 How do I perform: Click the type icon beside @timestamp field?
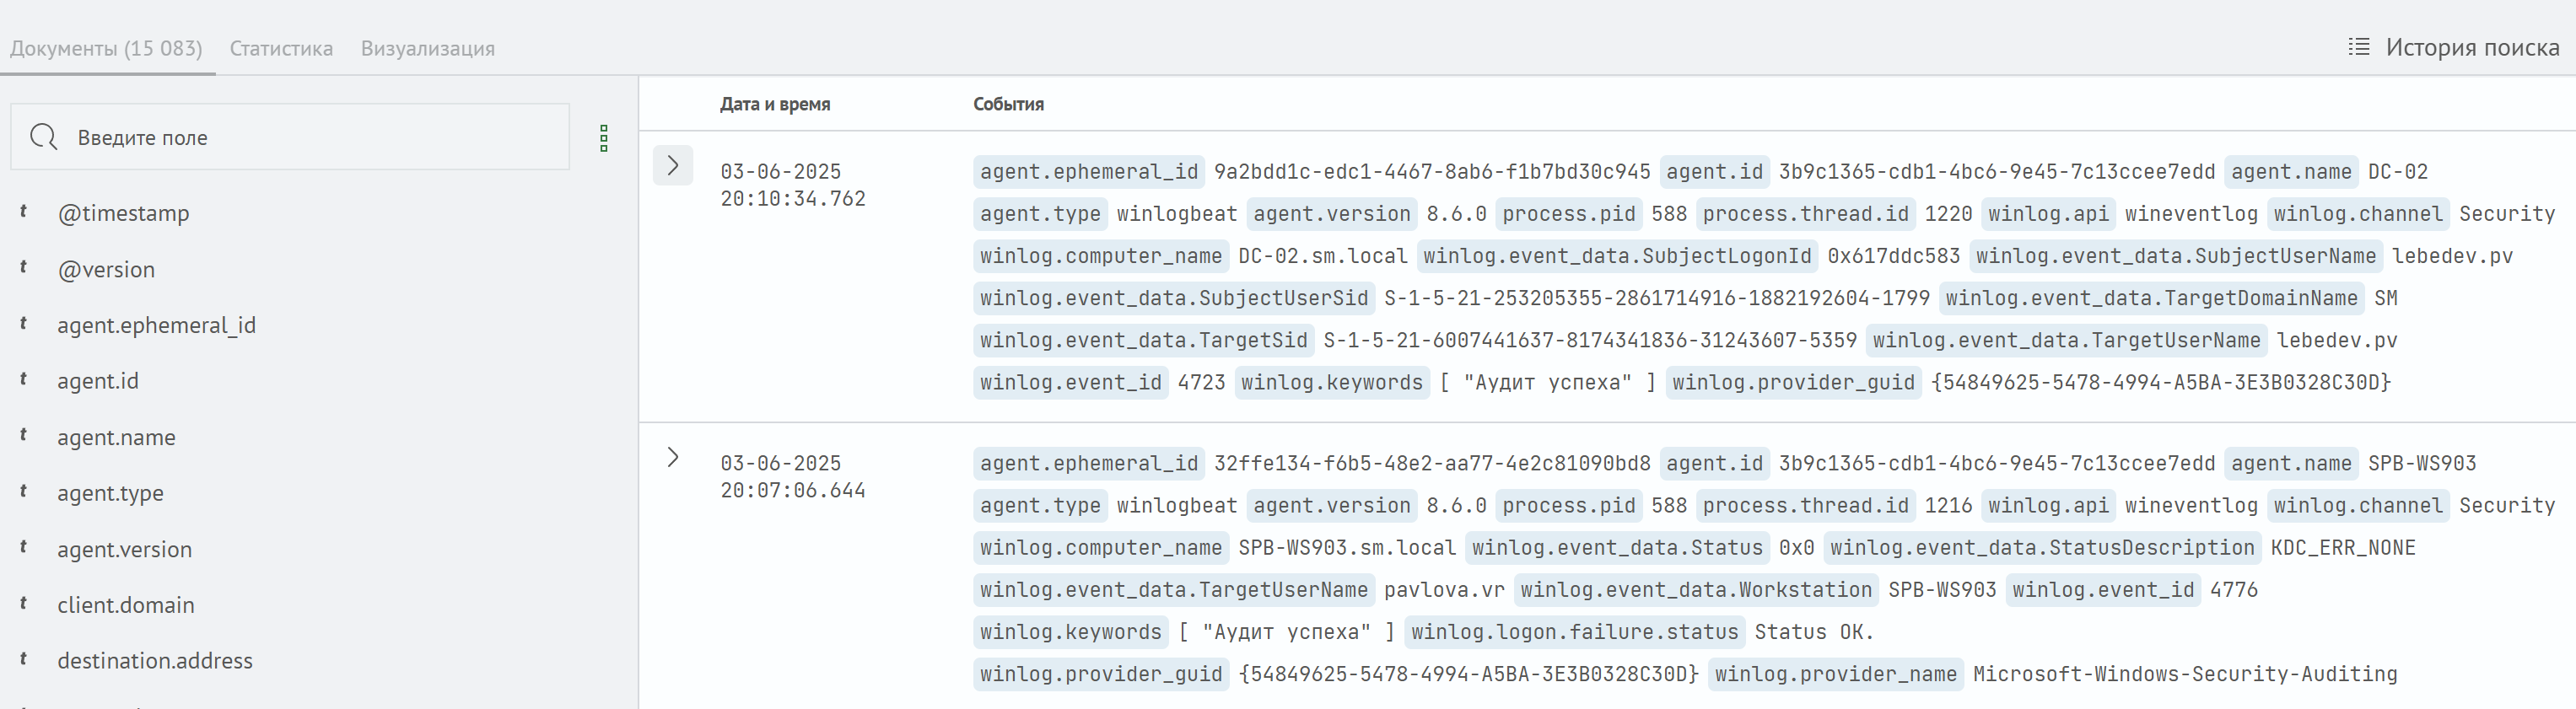[23, 212]
